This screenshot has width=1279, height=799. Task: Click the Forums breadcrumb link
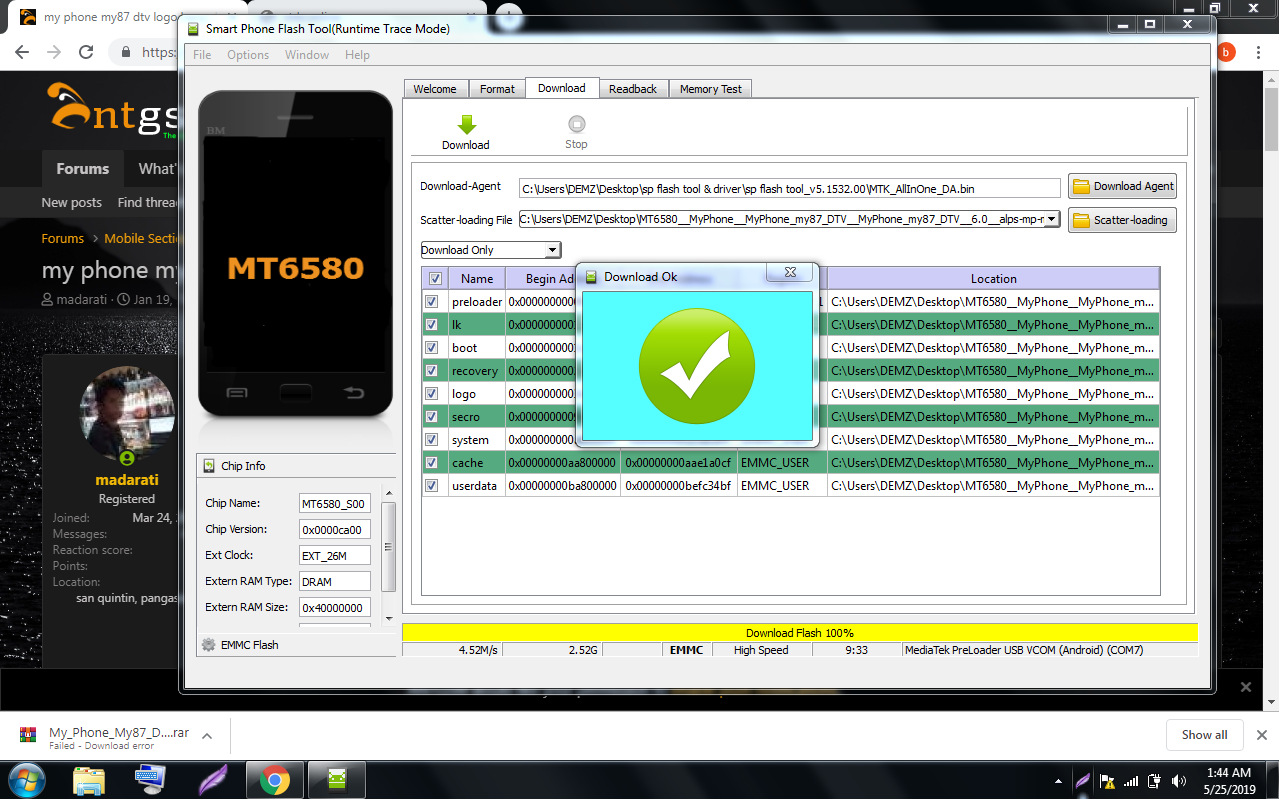point(63,238)
